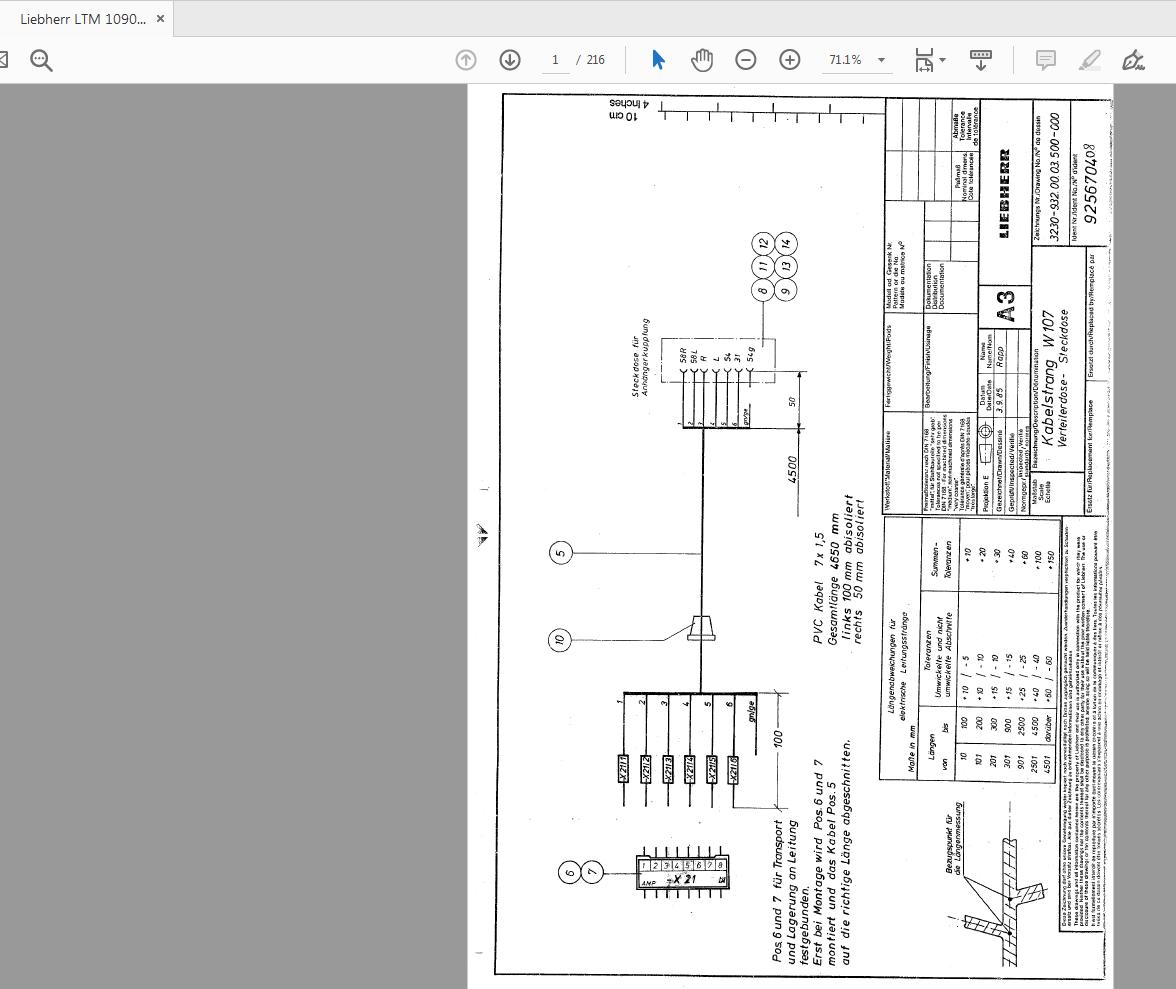Click the Add Sticky Note comment icon
This screenshot has width=1176, height=989.
point(1046,60)
